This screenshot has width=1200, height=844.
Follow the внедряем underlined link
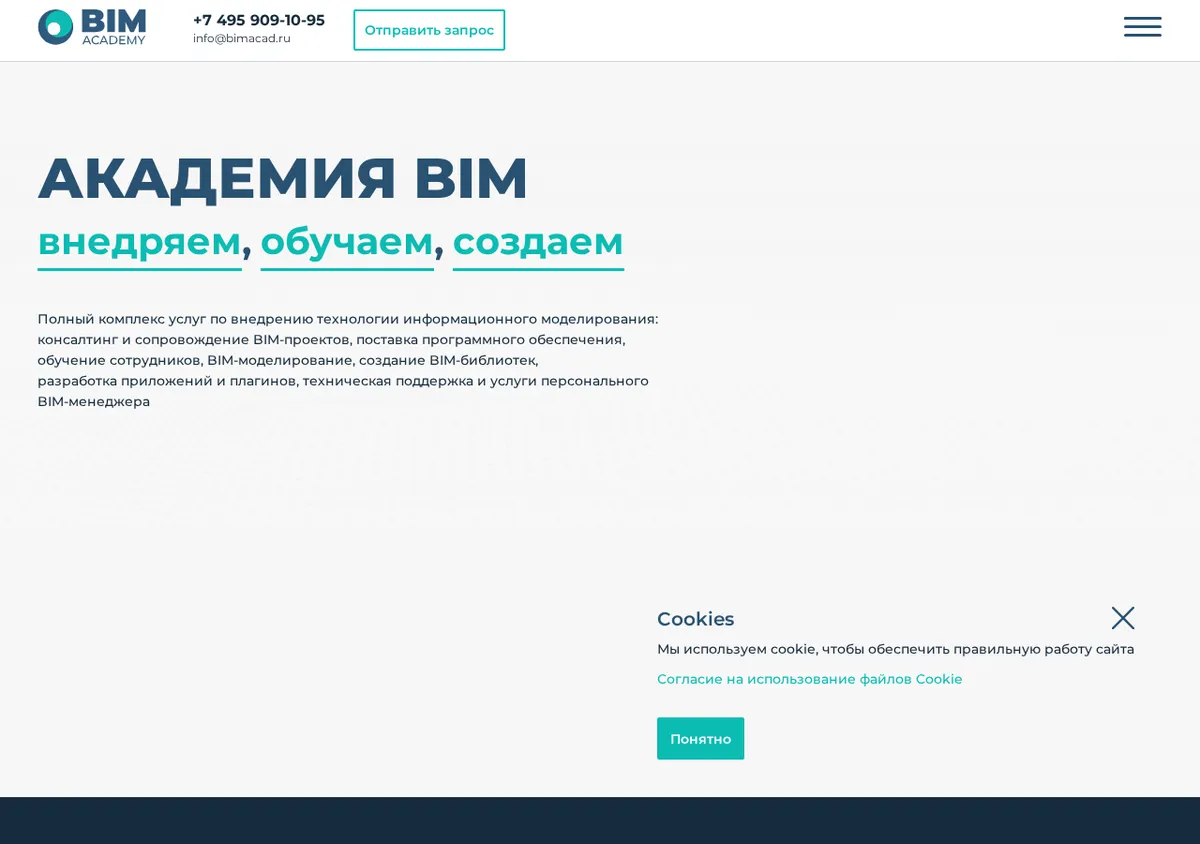tap(140, 243)
